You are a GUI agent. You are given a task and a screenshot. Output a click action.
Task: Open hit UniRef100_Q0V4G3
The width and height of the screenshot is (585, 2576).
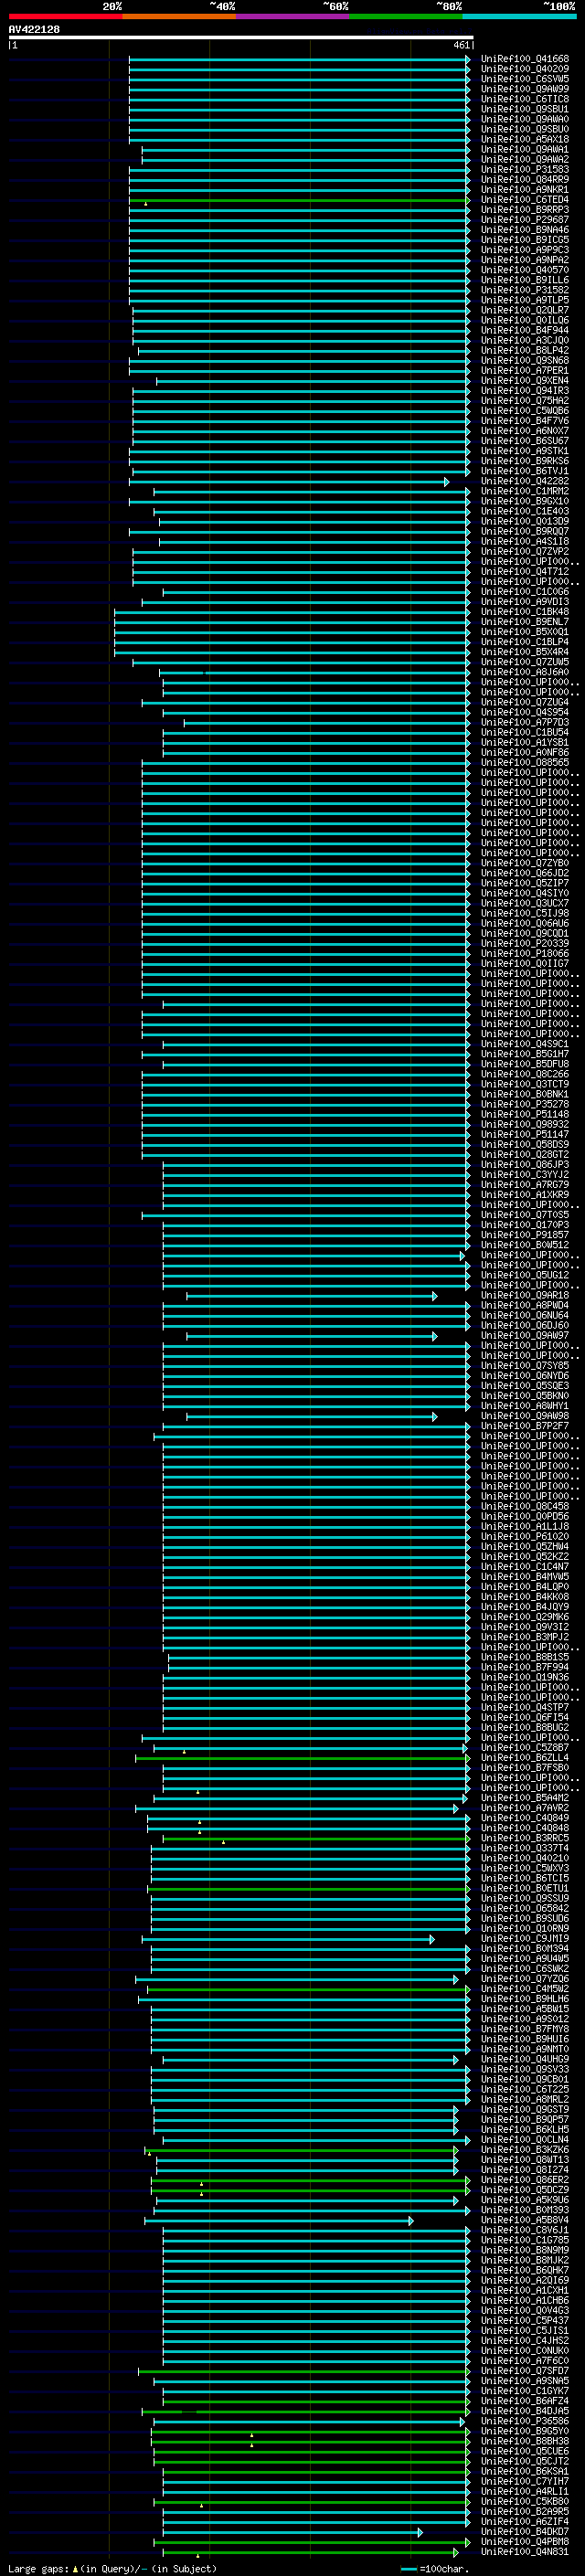point(525,2310)
